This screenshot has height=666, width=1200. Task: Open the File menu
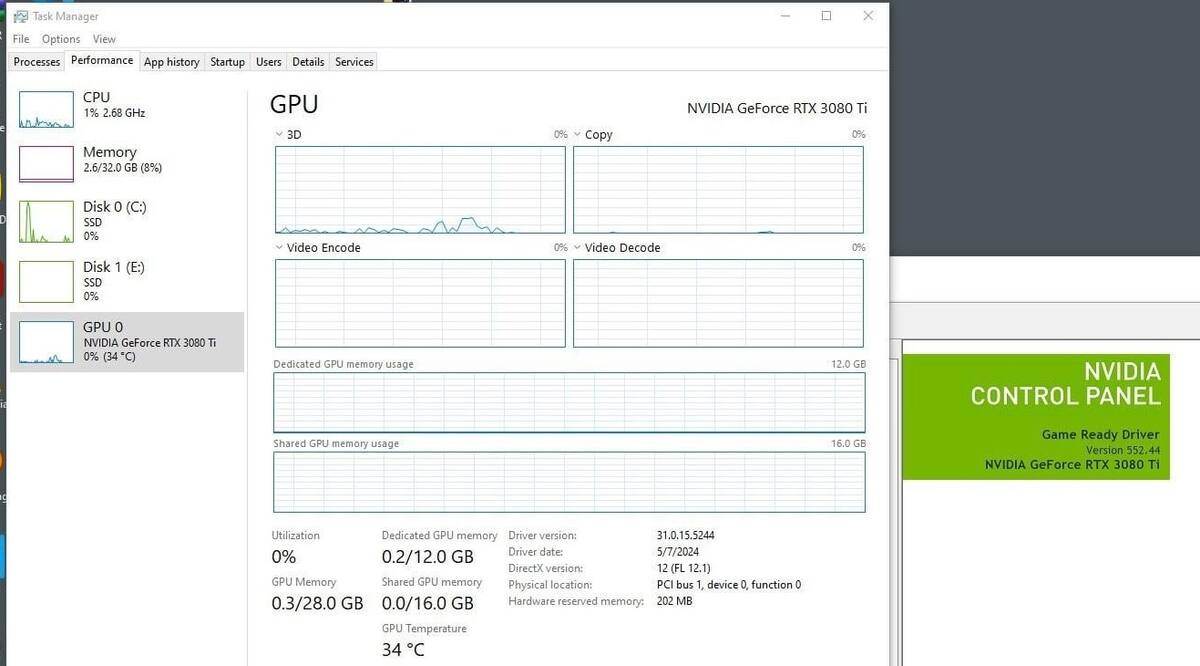click(x=21, y=39)
